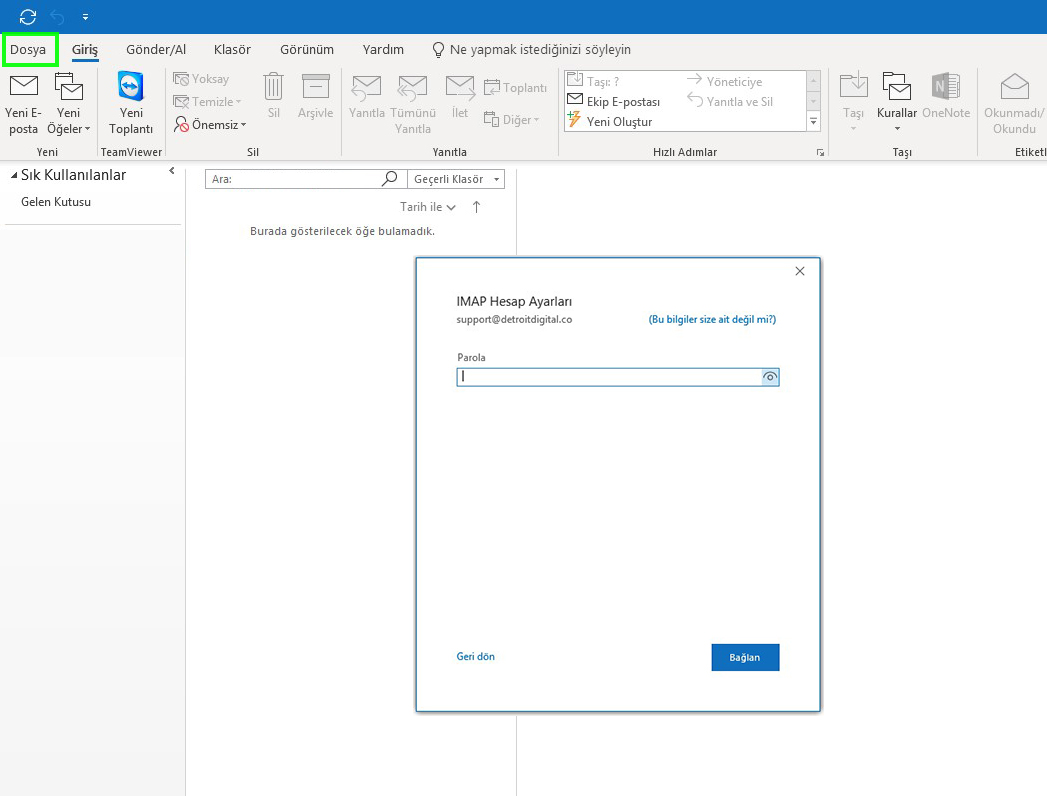The width and height of the screenshot is (1047, 796).
Task: Open the Görünüm ribbon tab
Action: point(307,49)
